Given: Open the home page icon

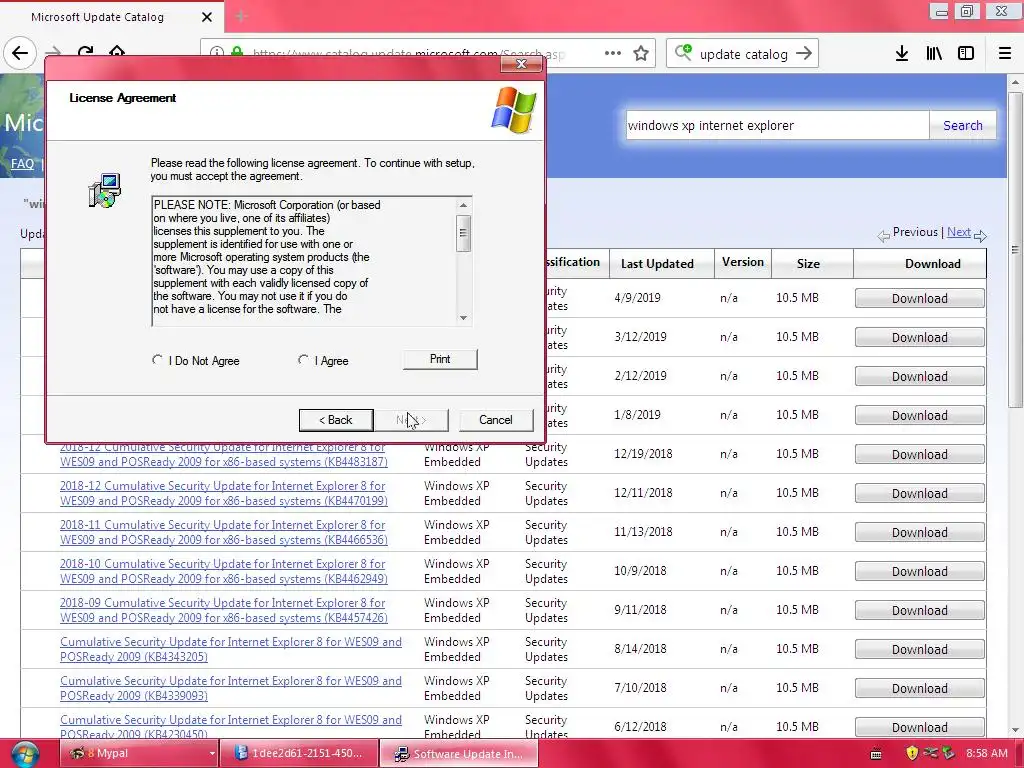Looking at the screenshot, I should coord(117,50).
